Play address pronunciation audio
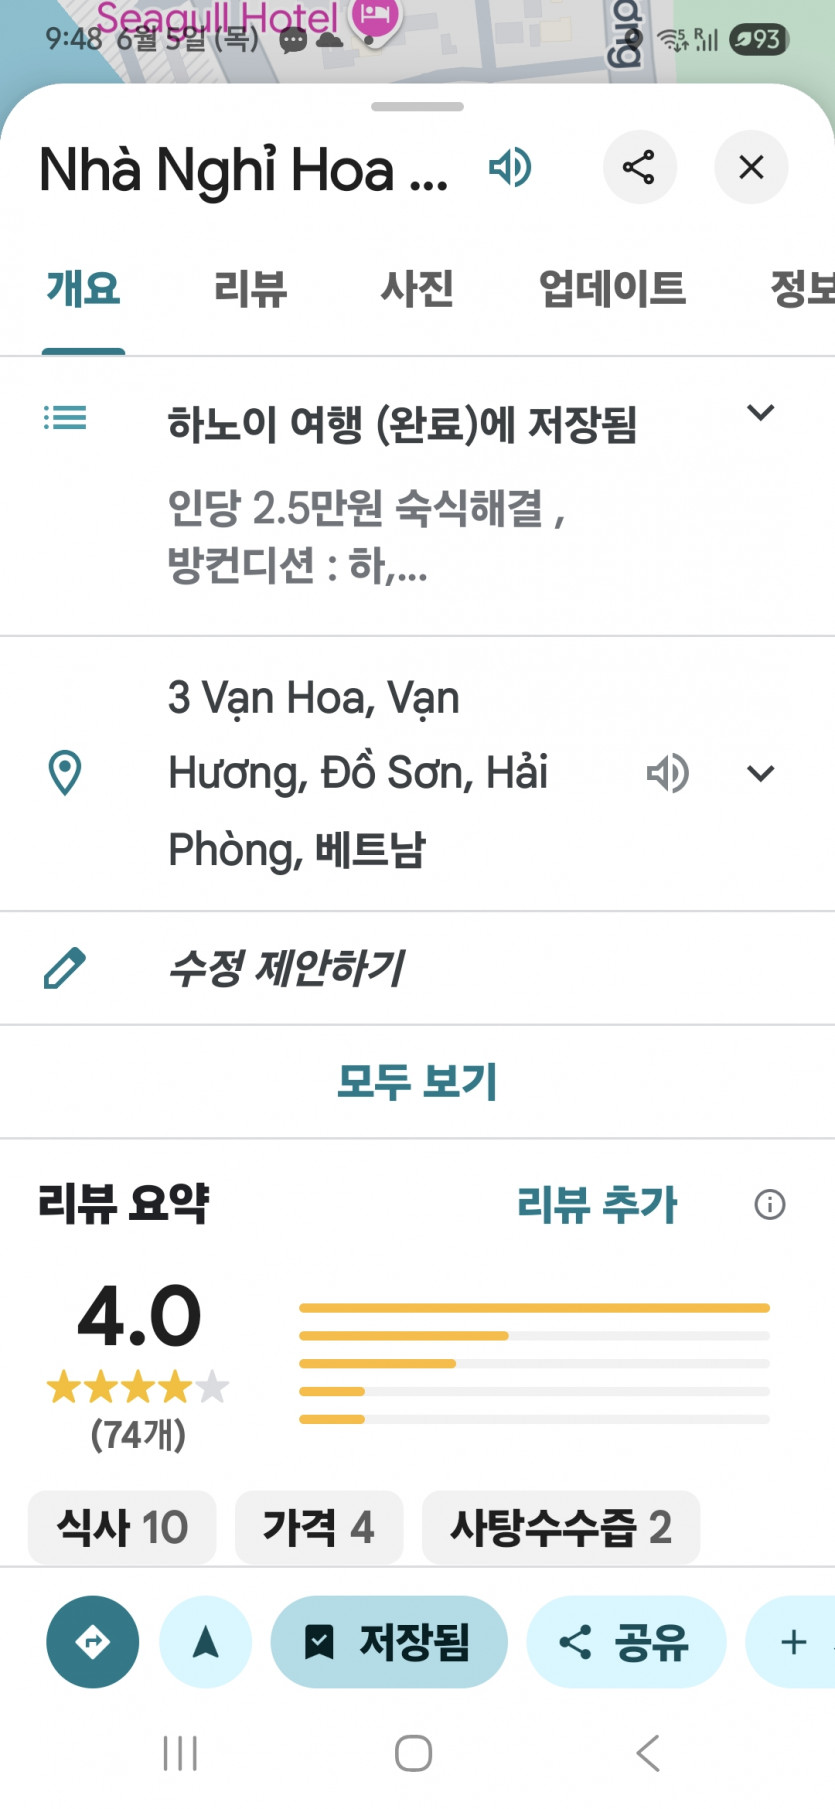The height and width of the screenshot is (1809, 835). pyautogui.click(x=667, y=773)
